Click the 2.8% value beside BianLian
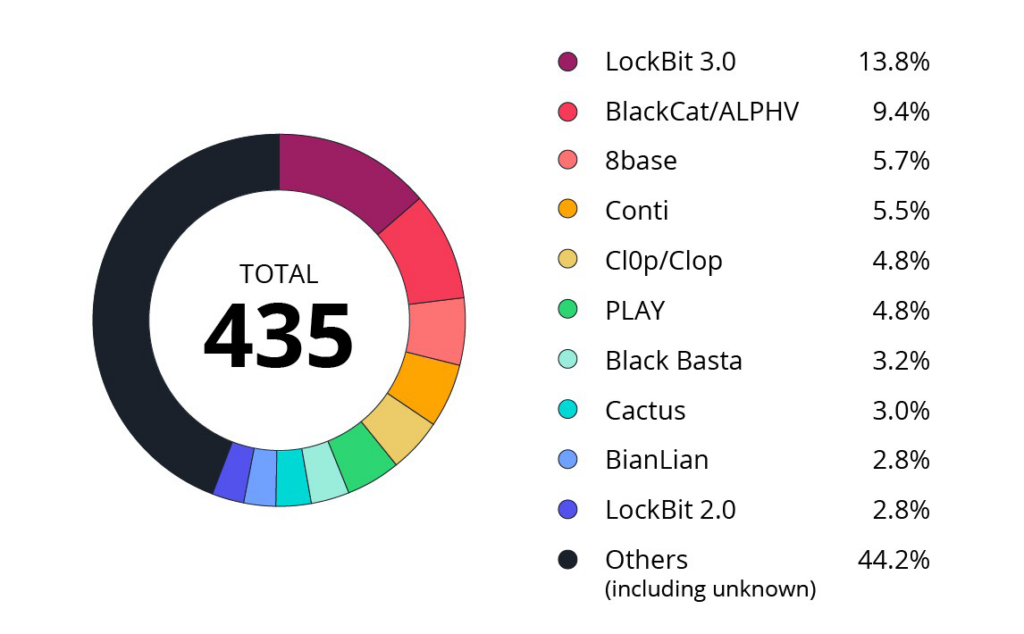The image size is (1024, 634). tap(901, 460)
